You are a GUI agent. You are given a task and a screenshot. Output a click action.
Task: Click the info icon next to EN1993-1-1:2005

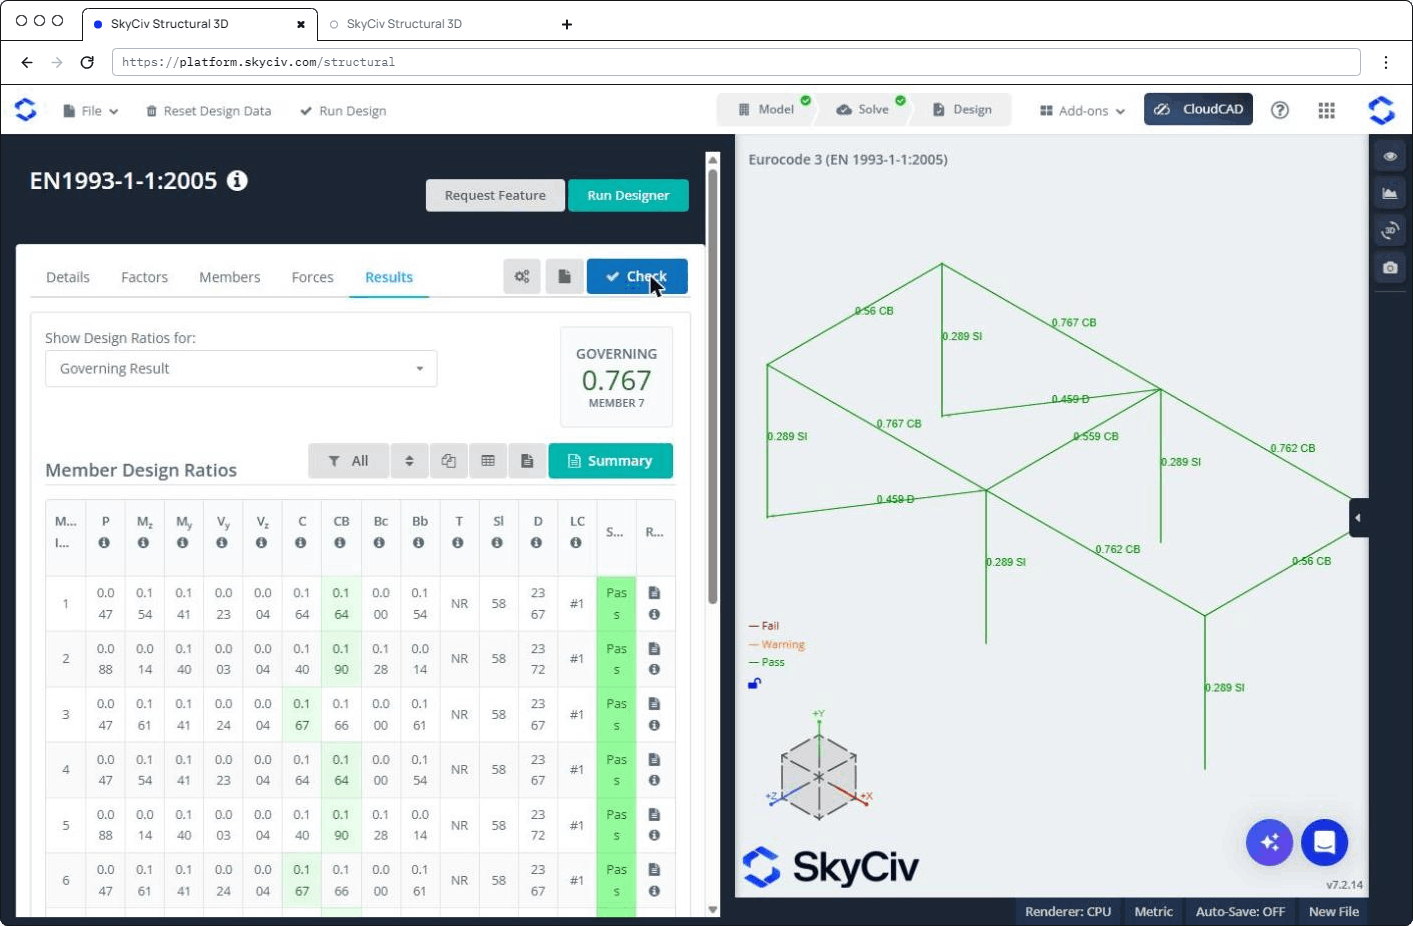237,180
